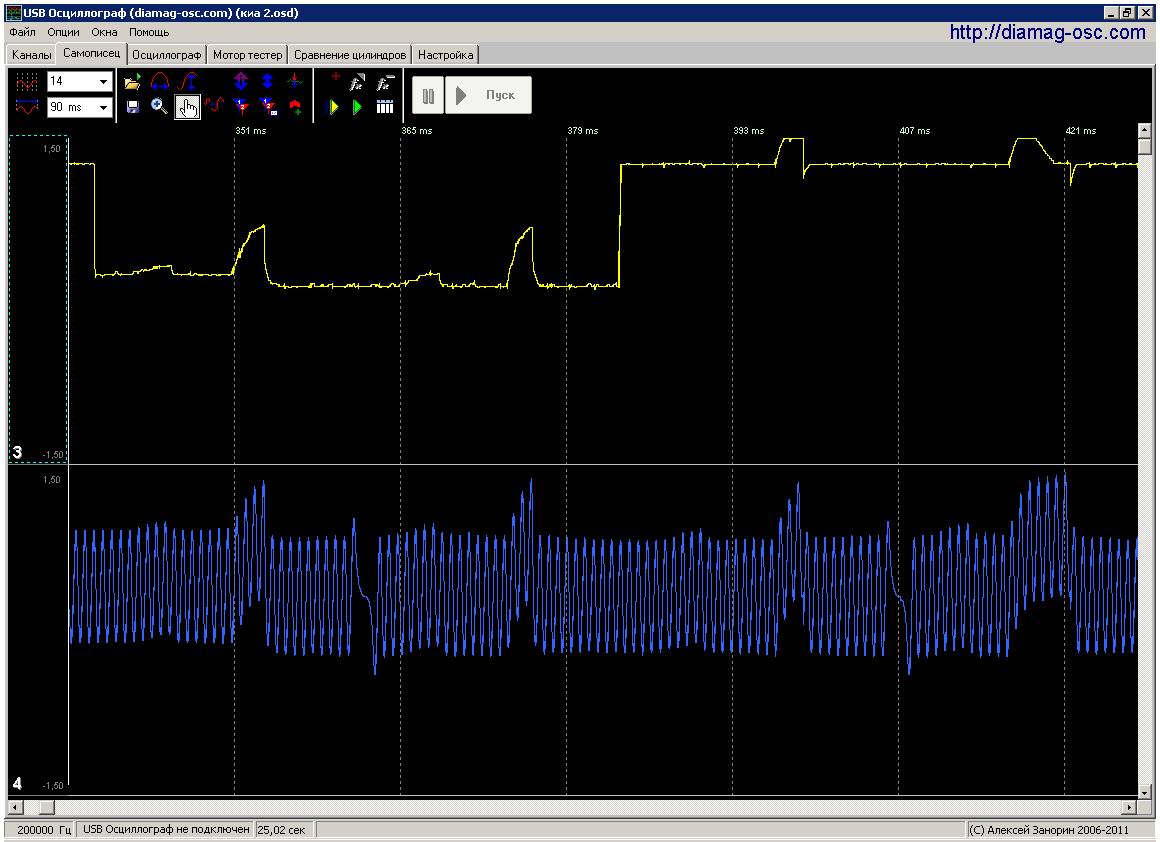Click the red arc horizontal measurement tool
1160x842 pixels.
pyautogui.click(x=160, y=82)
